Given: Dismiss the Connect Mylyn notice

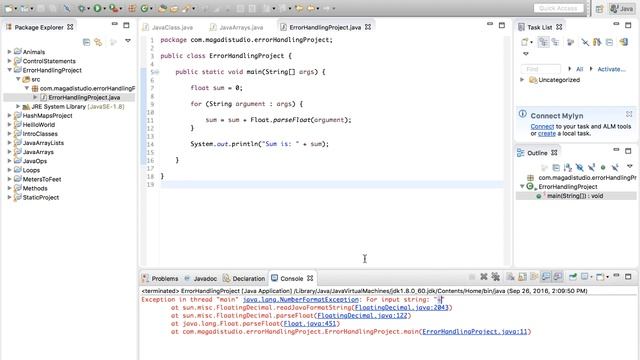Looking at the screenshot, I should pyautogui.click(x=629, y=114).
